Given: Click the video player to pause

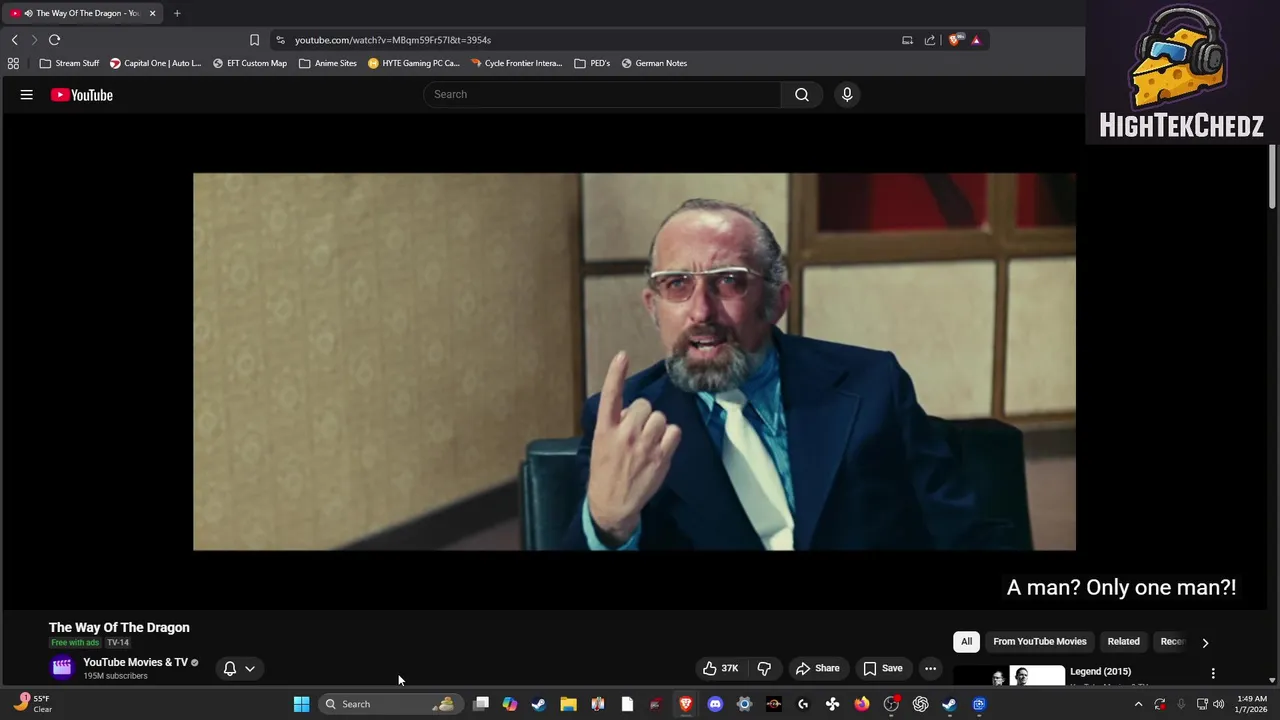Looking at the screenshot, I should click(x=634, y=361).
